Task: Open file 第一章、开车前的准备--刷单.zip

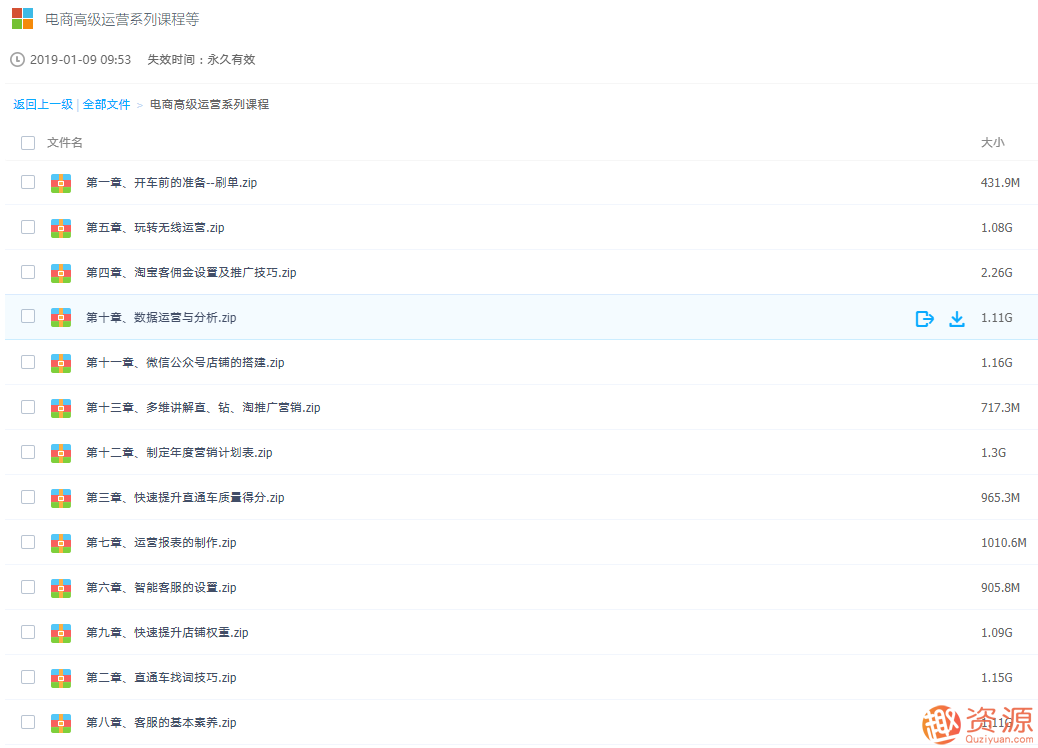Action: point(171,183)
